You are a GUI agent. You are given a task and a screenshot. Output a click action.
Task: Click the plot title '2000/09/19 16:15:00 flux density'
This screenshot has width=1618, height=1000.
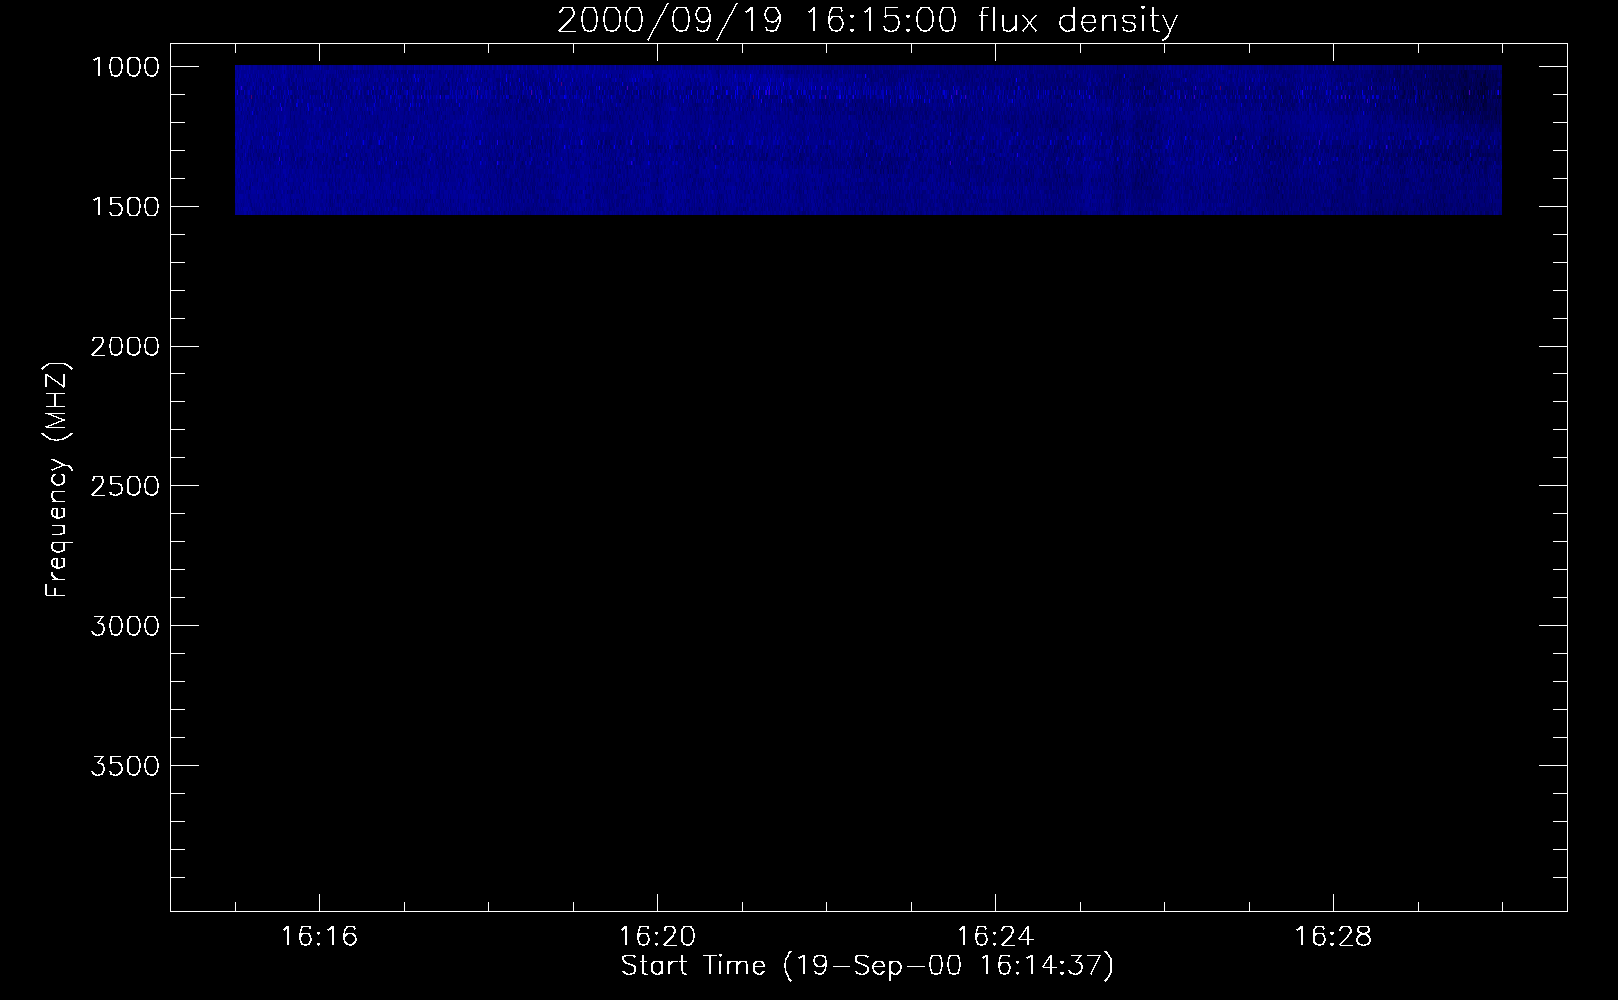click(x=867, y=21)
